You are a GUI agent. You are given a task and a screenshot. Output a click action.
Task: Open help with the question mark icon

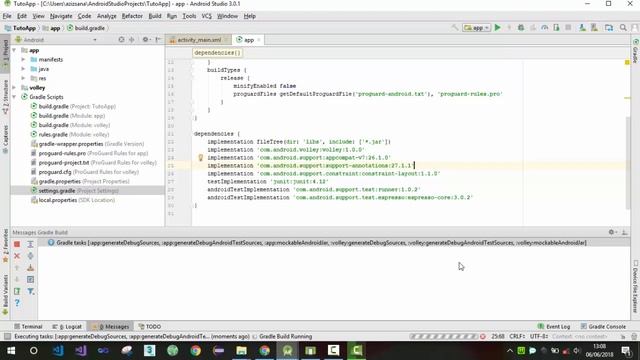(17, 303)
